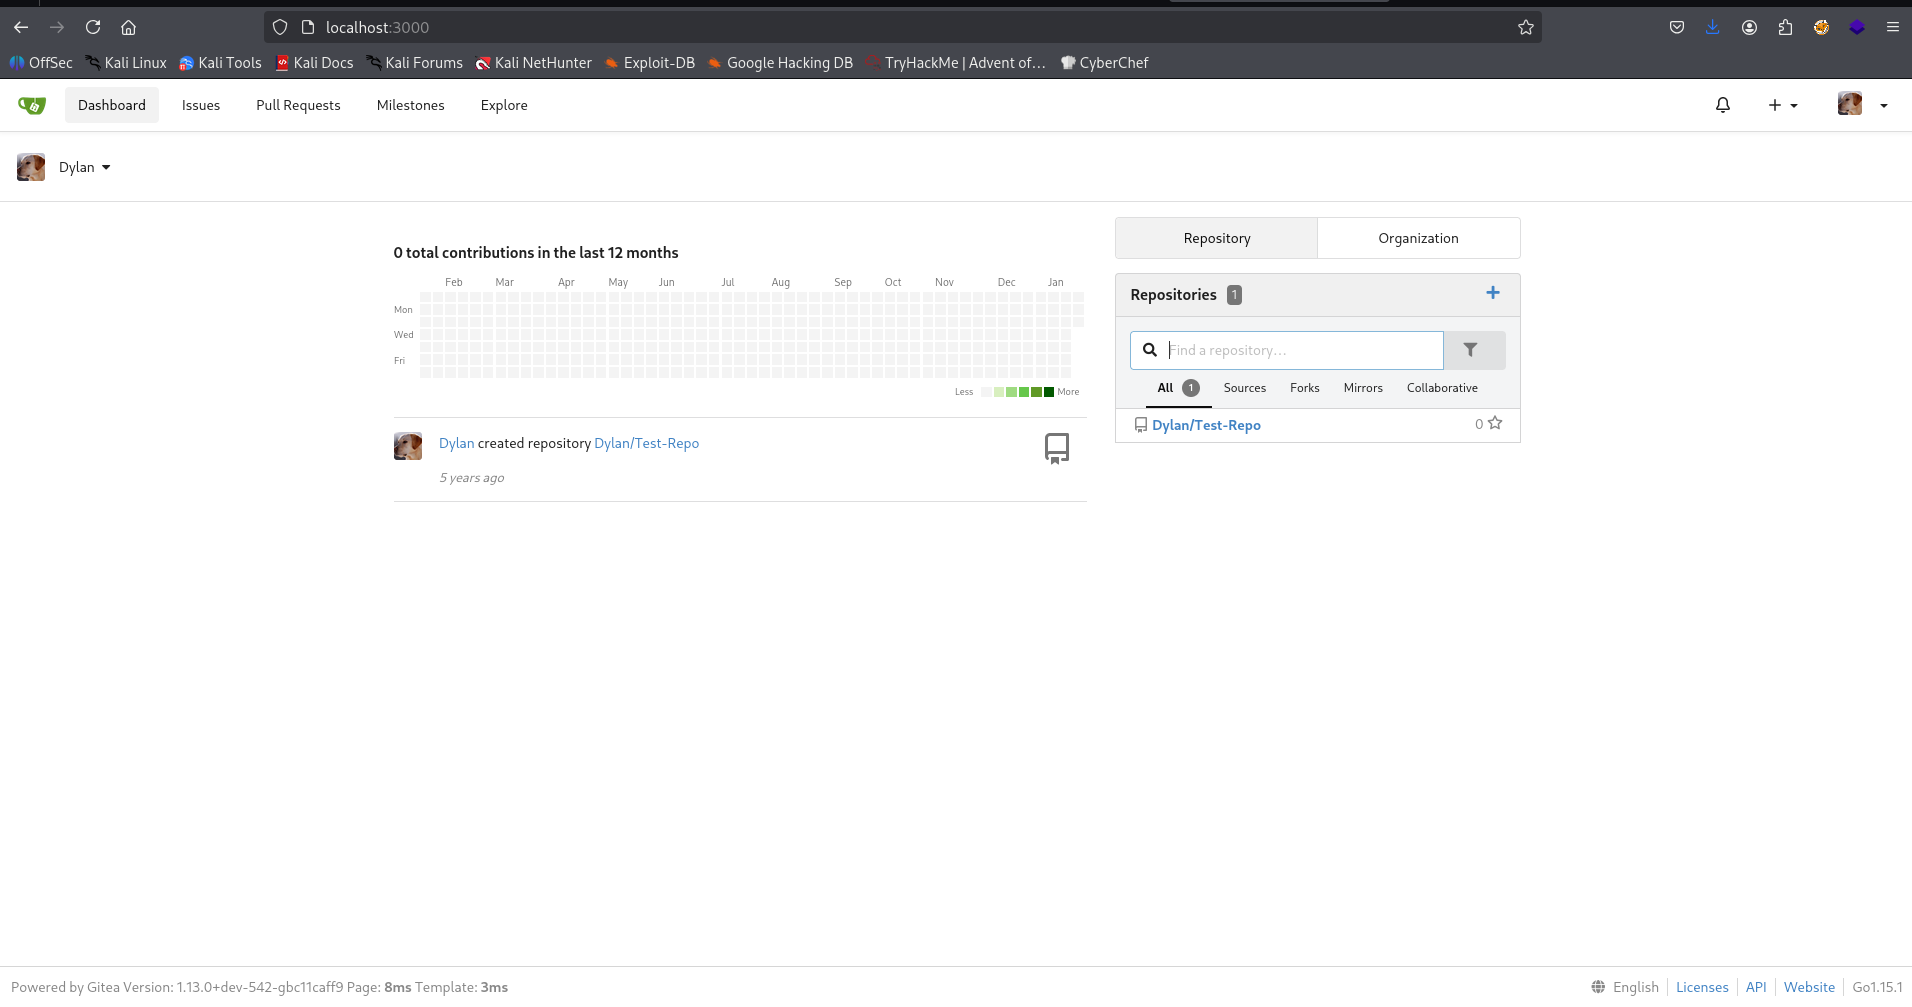This screenshot has width=1912, height=1007.
Task: Expand the Dylan context switcher
Action: pos(84,167)
